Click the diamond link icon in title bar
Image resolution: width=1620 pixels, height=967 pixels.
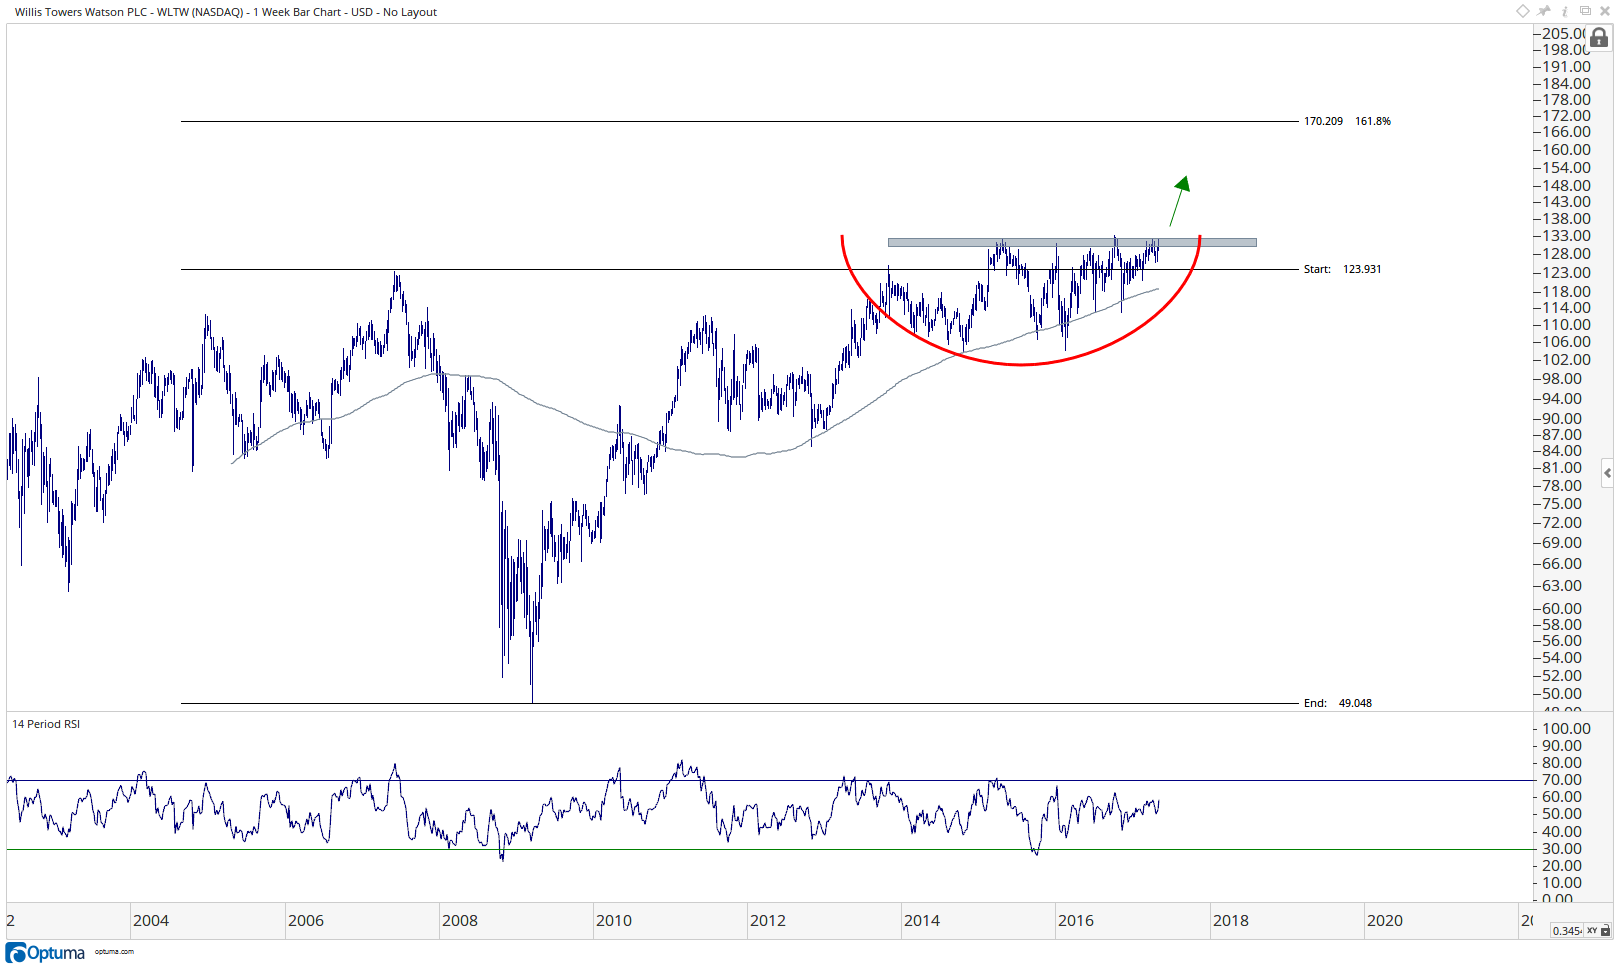(x=1523, y=11)
